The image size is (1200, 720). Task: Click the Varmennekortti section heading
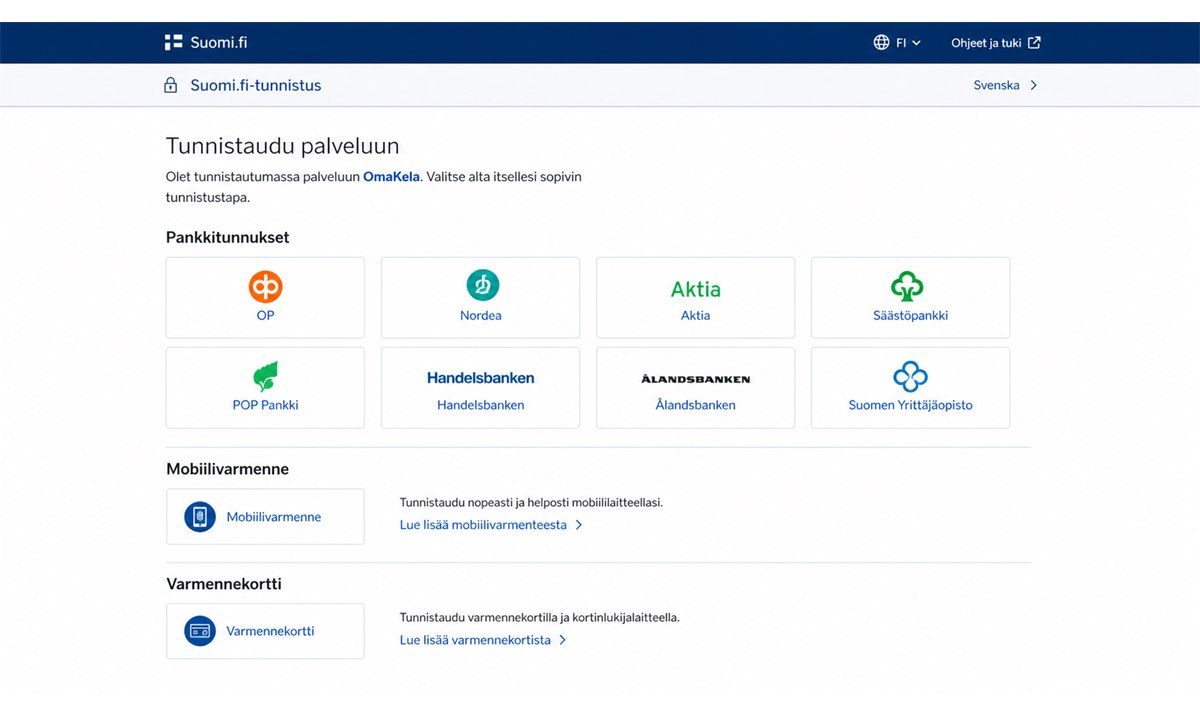pyautogui.click(x=224, y=584)
